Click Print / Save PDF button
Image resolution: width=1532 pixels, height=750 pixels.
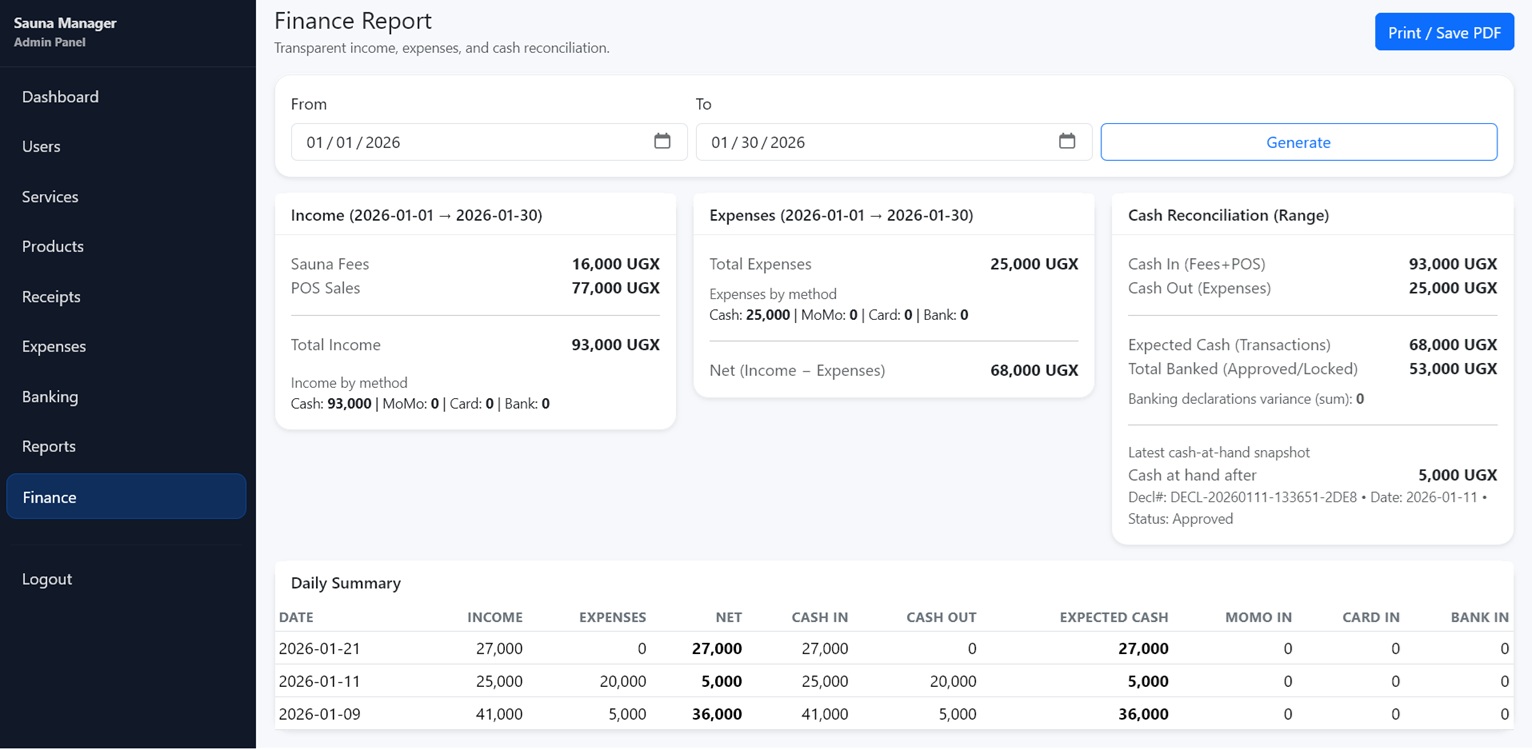click(1444, 33)
